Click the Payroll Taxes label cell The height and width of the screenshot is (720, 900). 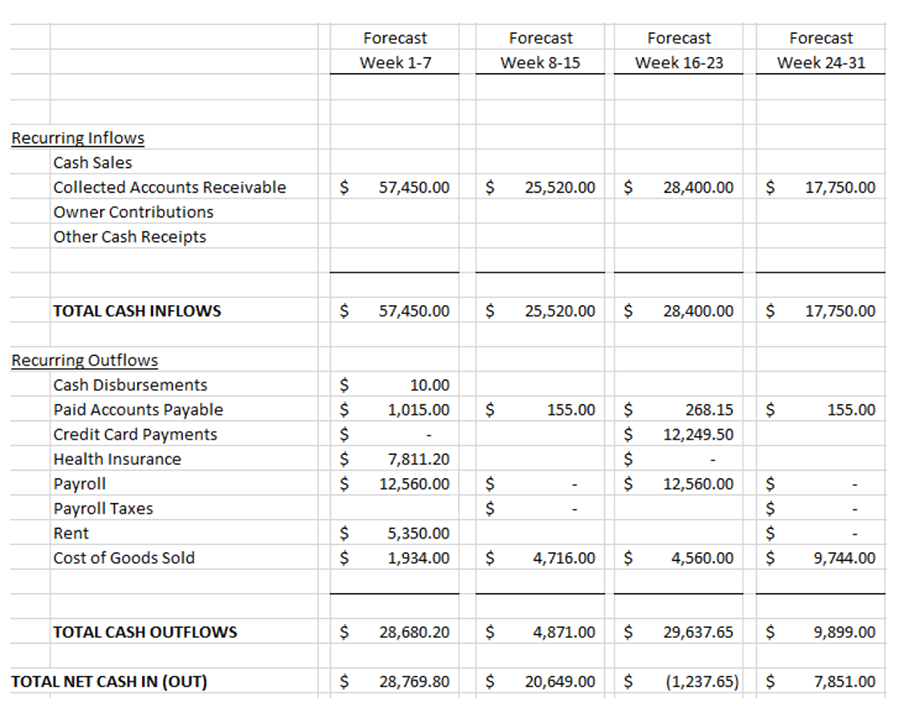(x=108, y=508)
